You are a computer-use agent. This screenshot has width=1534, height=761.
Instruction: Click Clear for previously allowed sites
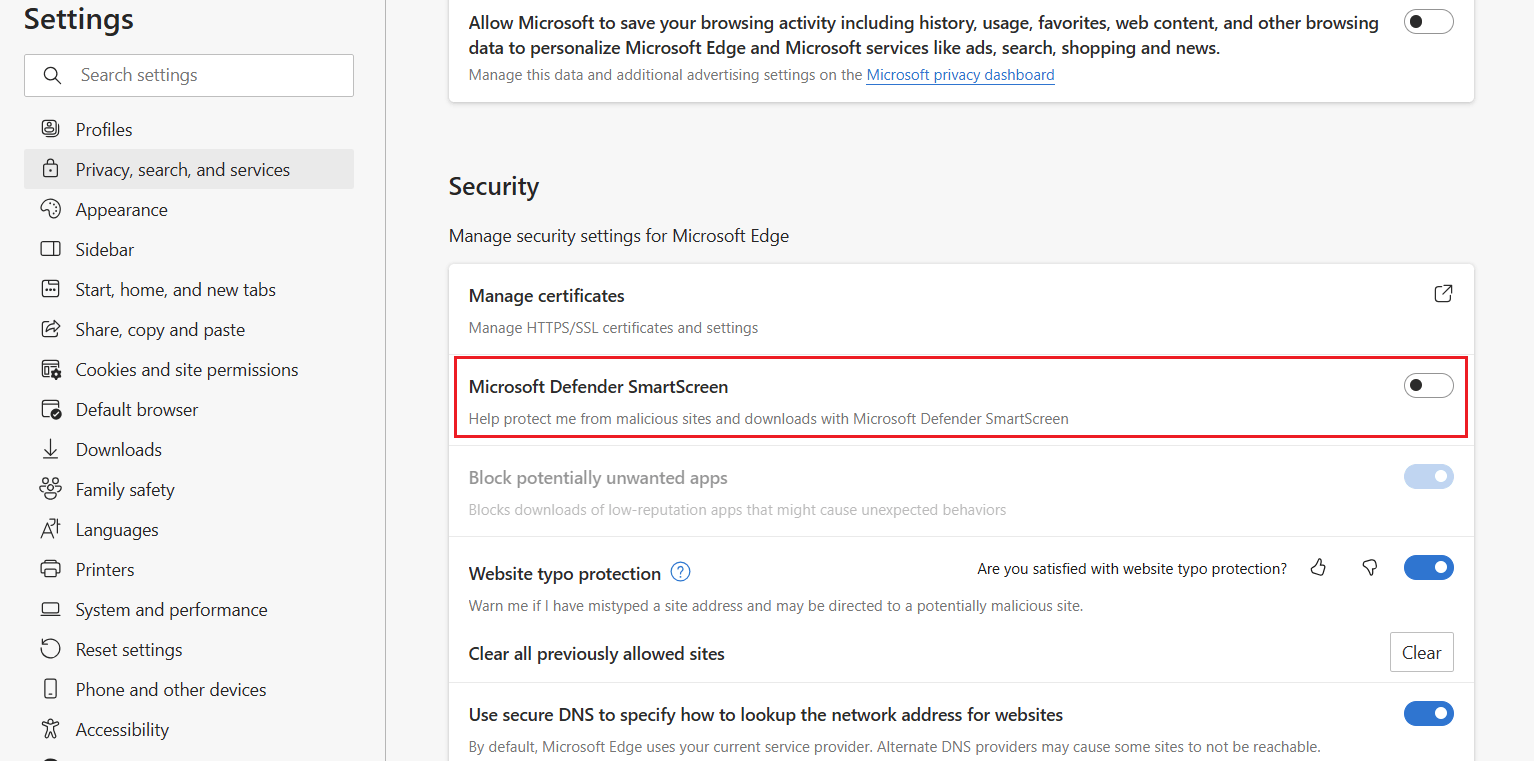point(1421,652)
